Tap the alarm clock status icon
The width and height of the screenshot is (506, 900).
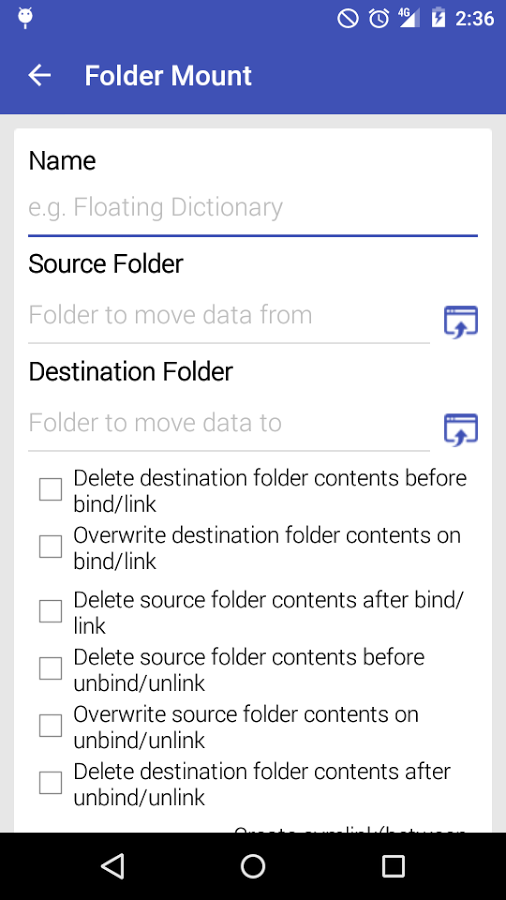[x=379, y=18]
